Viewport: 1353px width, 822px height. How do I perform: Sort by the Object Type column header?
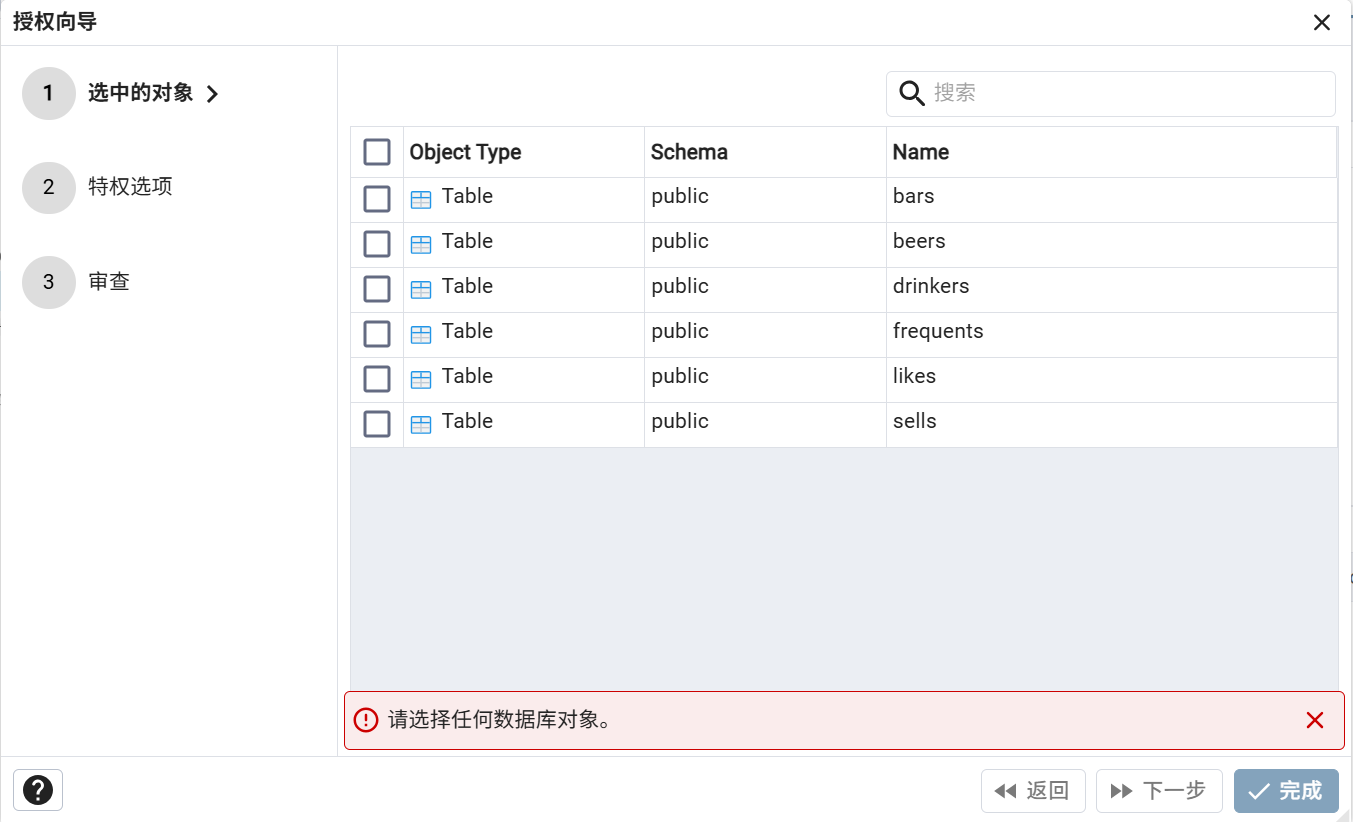(x=465, y=152)
